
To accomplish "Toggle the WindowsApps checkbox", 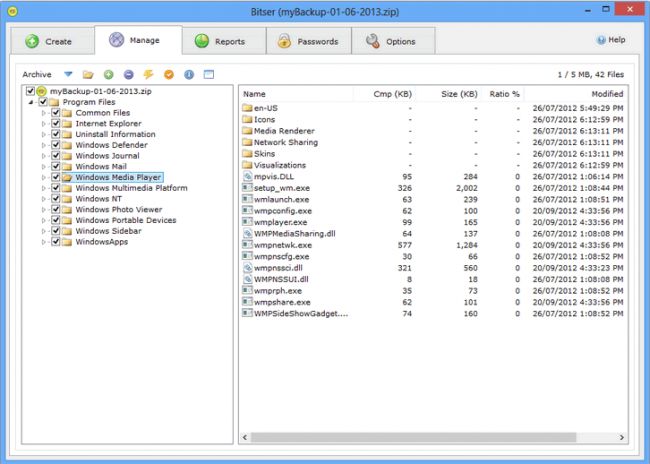I will (x=56, y=242).
